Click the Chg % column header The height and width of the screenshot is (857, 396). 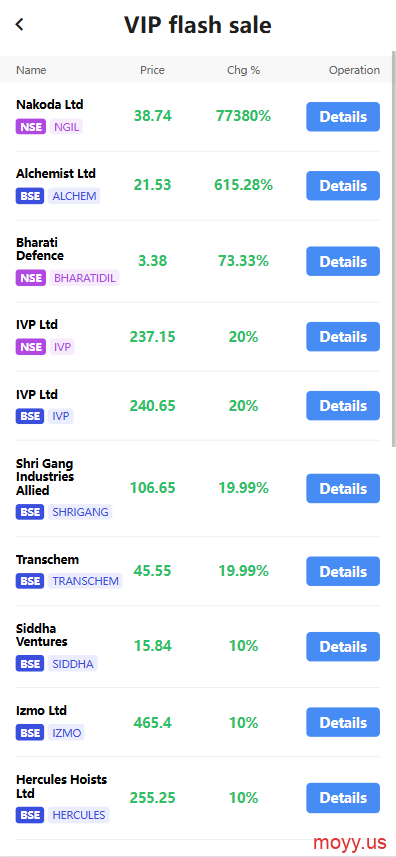pyautogui.click(x=243, y=70)
